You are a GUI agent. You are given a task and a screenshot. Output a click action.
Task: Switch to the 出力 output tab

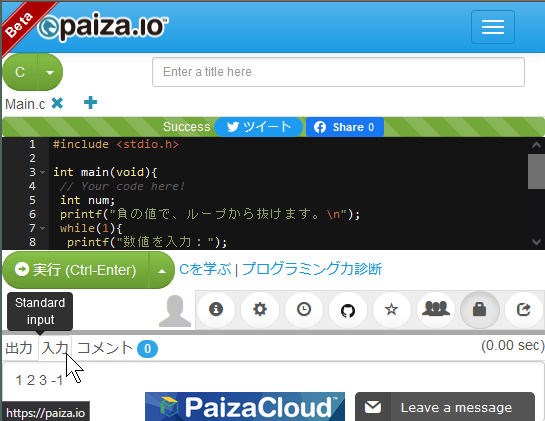coord(19,348)
